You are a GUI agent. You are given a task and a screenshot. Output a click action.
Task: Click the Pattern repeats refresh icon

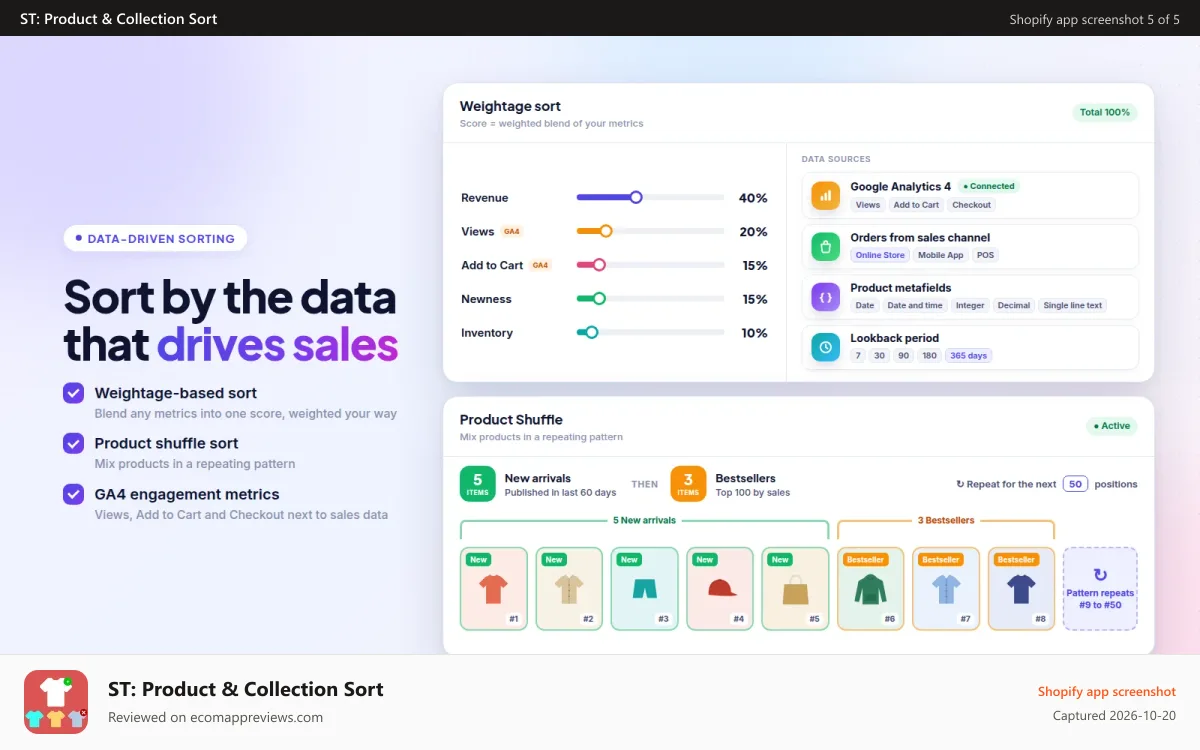click(x=1100, y=575)
